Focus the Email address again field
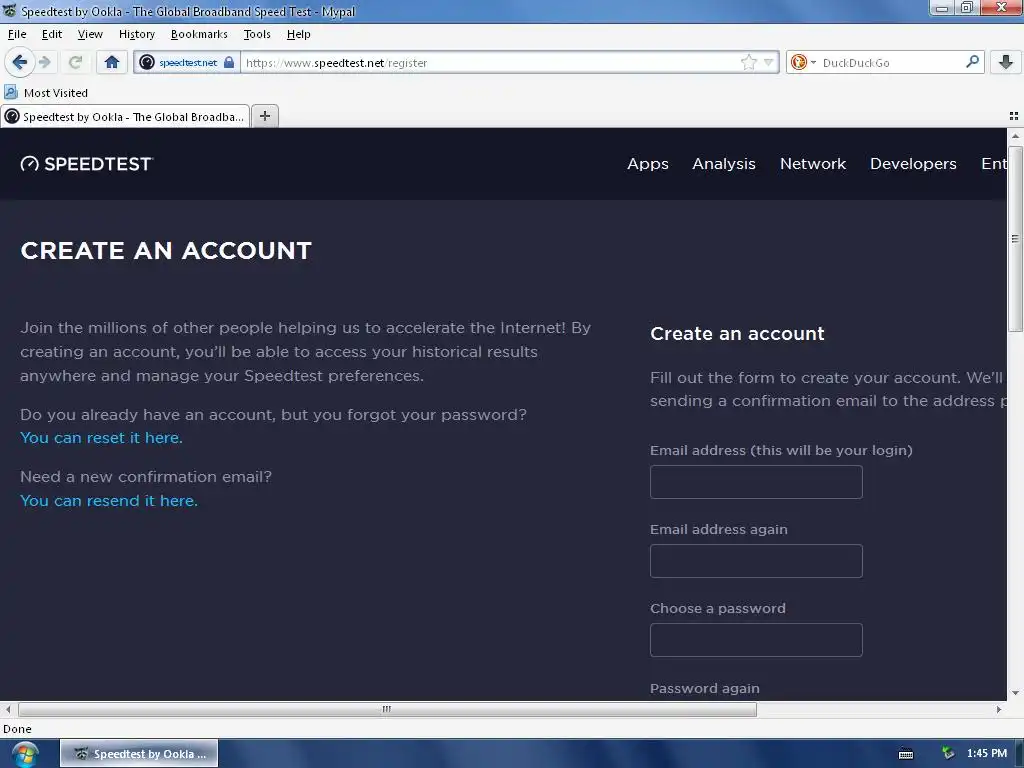The width and height of the screenshot is (1024, 768). coord(756,561)
